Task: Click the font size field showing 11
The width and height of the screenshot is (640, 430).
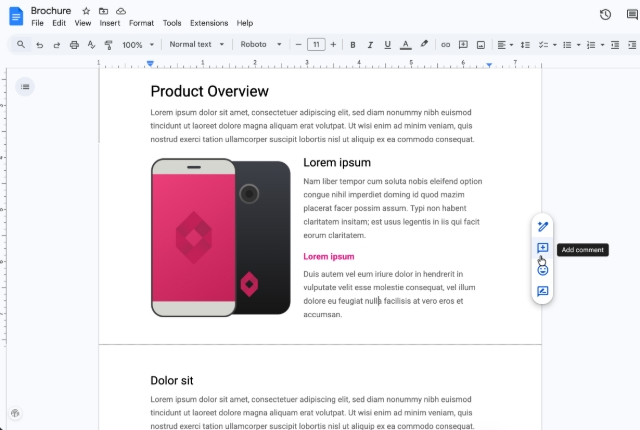Action: click(316, 44)
